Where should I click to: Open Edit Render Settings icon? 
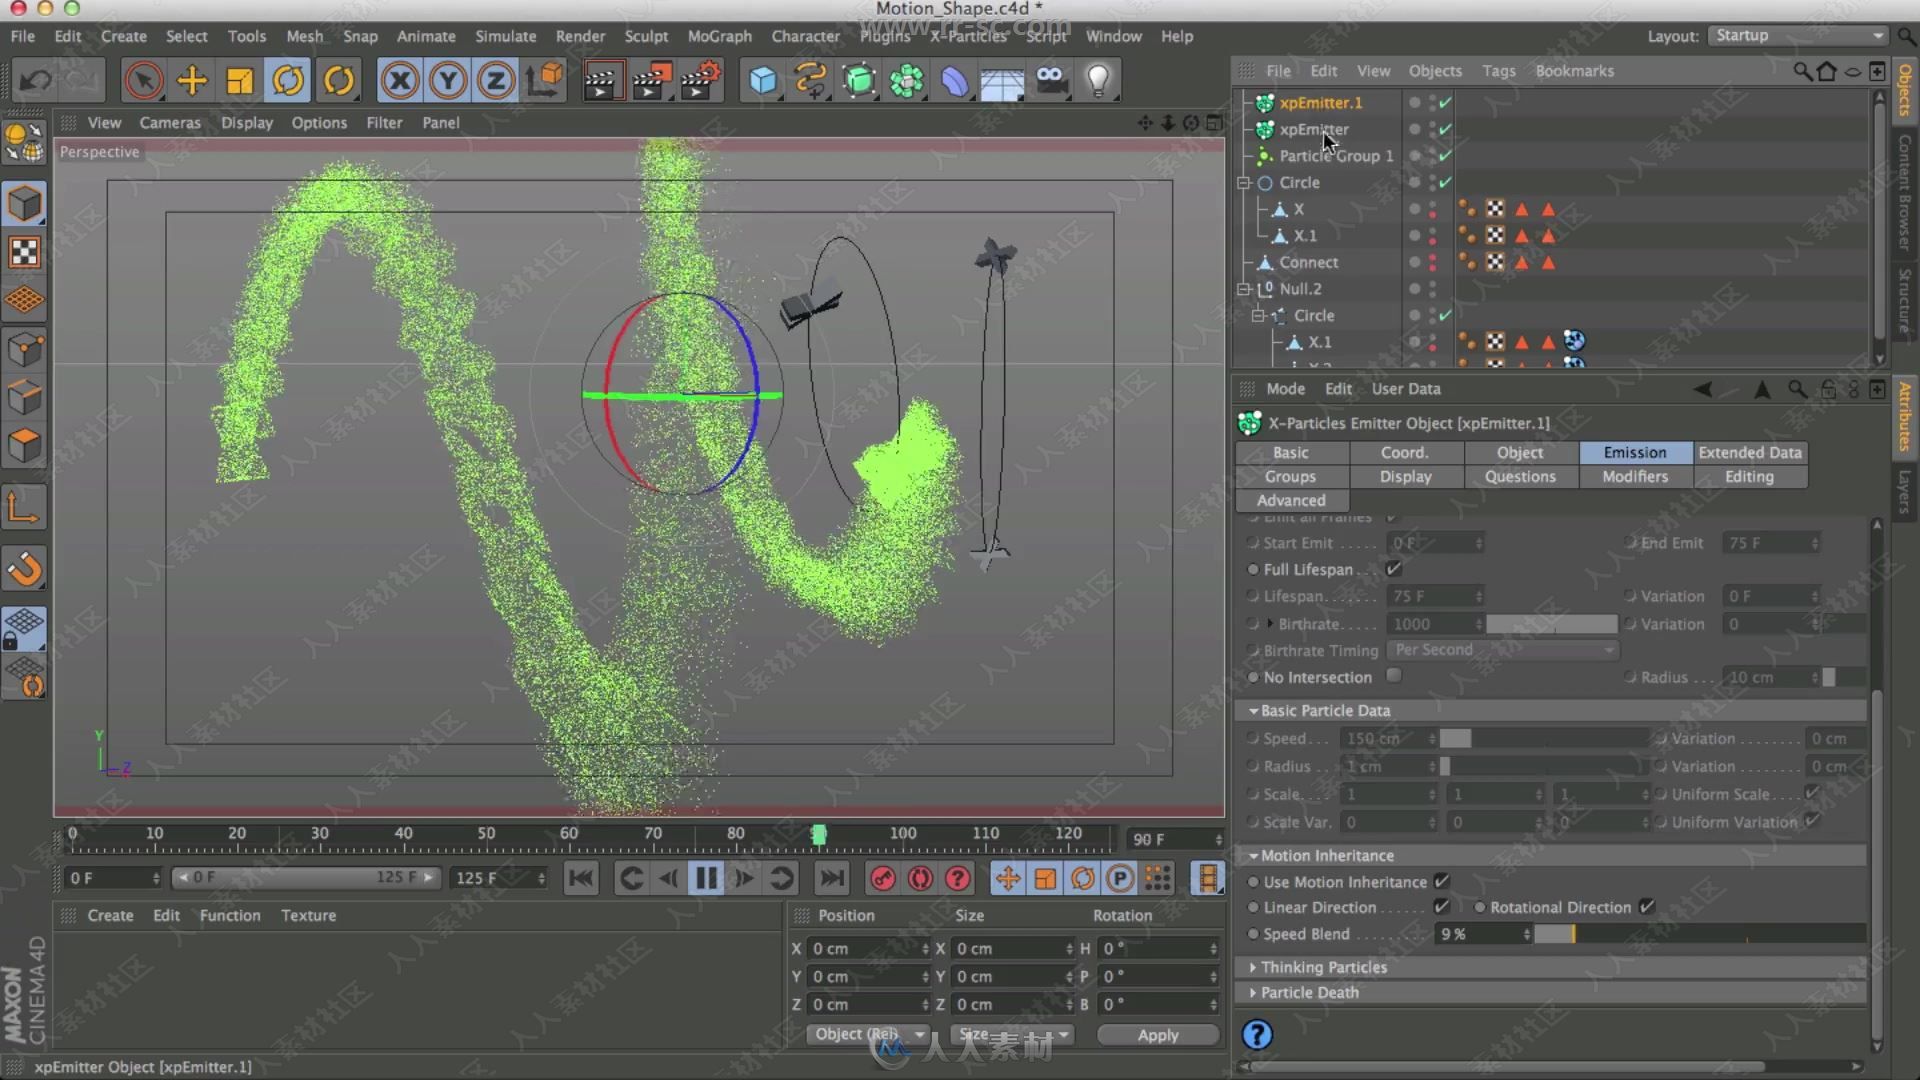(x=700, y=80)
